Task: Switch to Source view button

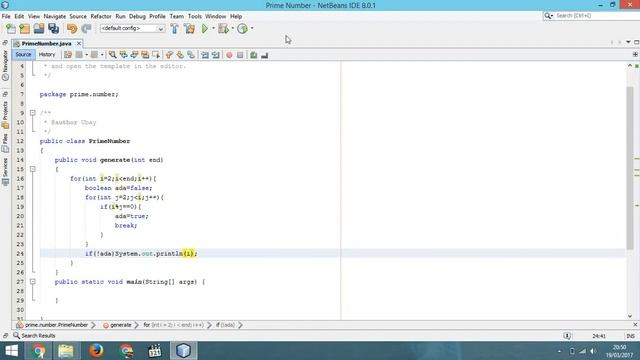Action: (23, 55)
